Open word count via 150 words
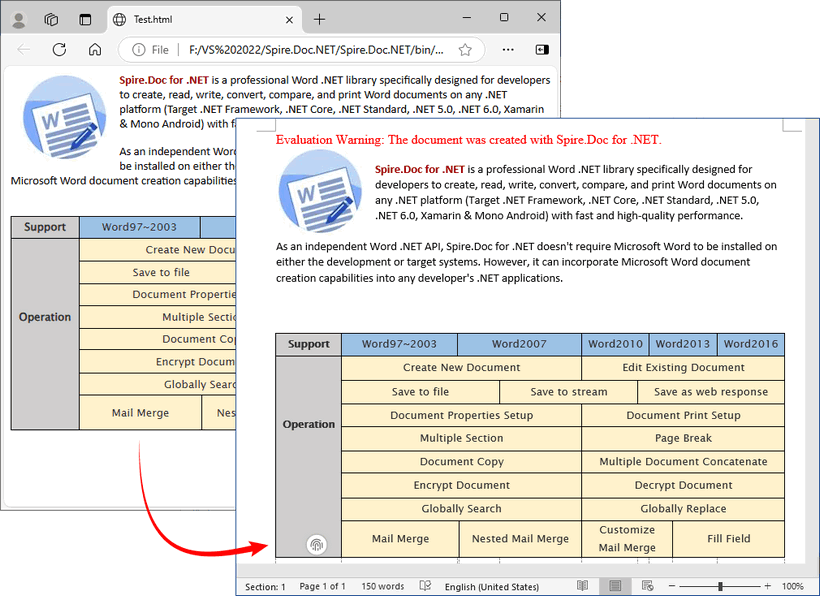820x596 pixels. [382, 586]
